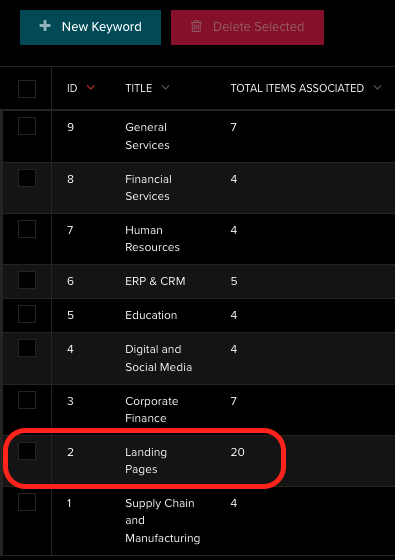Sort by ID using red chevron
The image size is (395, 560).
[x=91, y=87]
